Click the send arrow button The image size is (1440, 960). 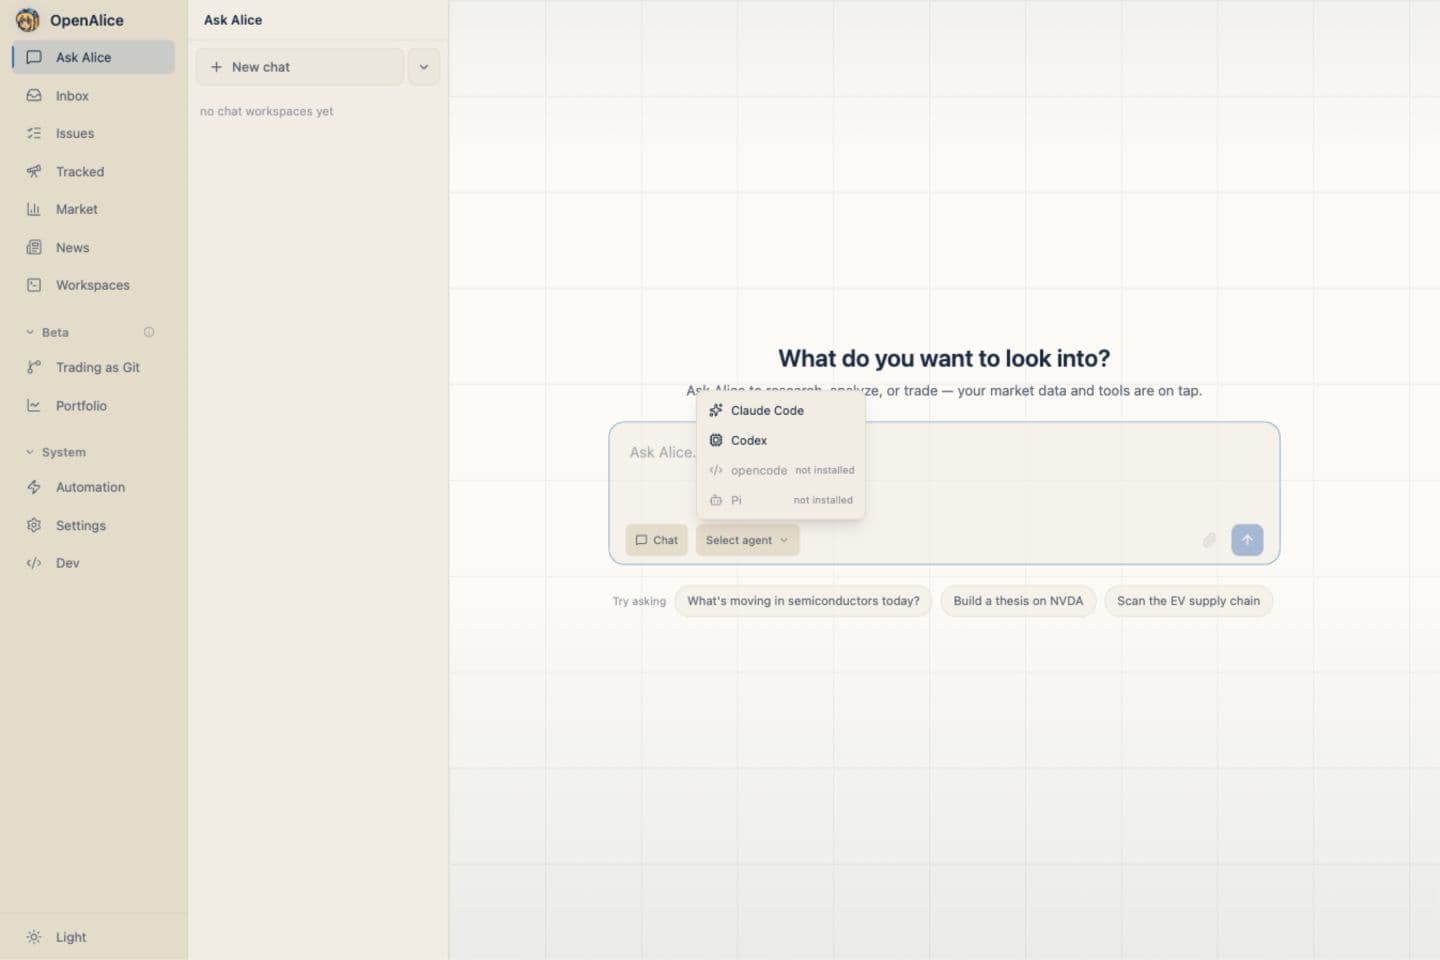[1247, 540]
